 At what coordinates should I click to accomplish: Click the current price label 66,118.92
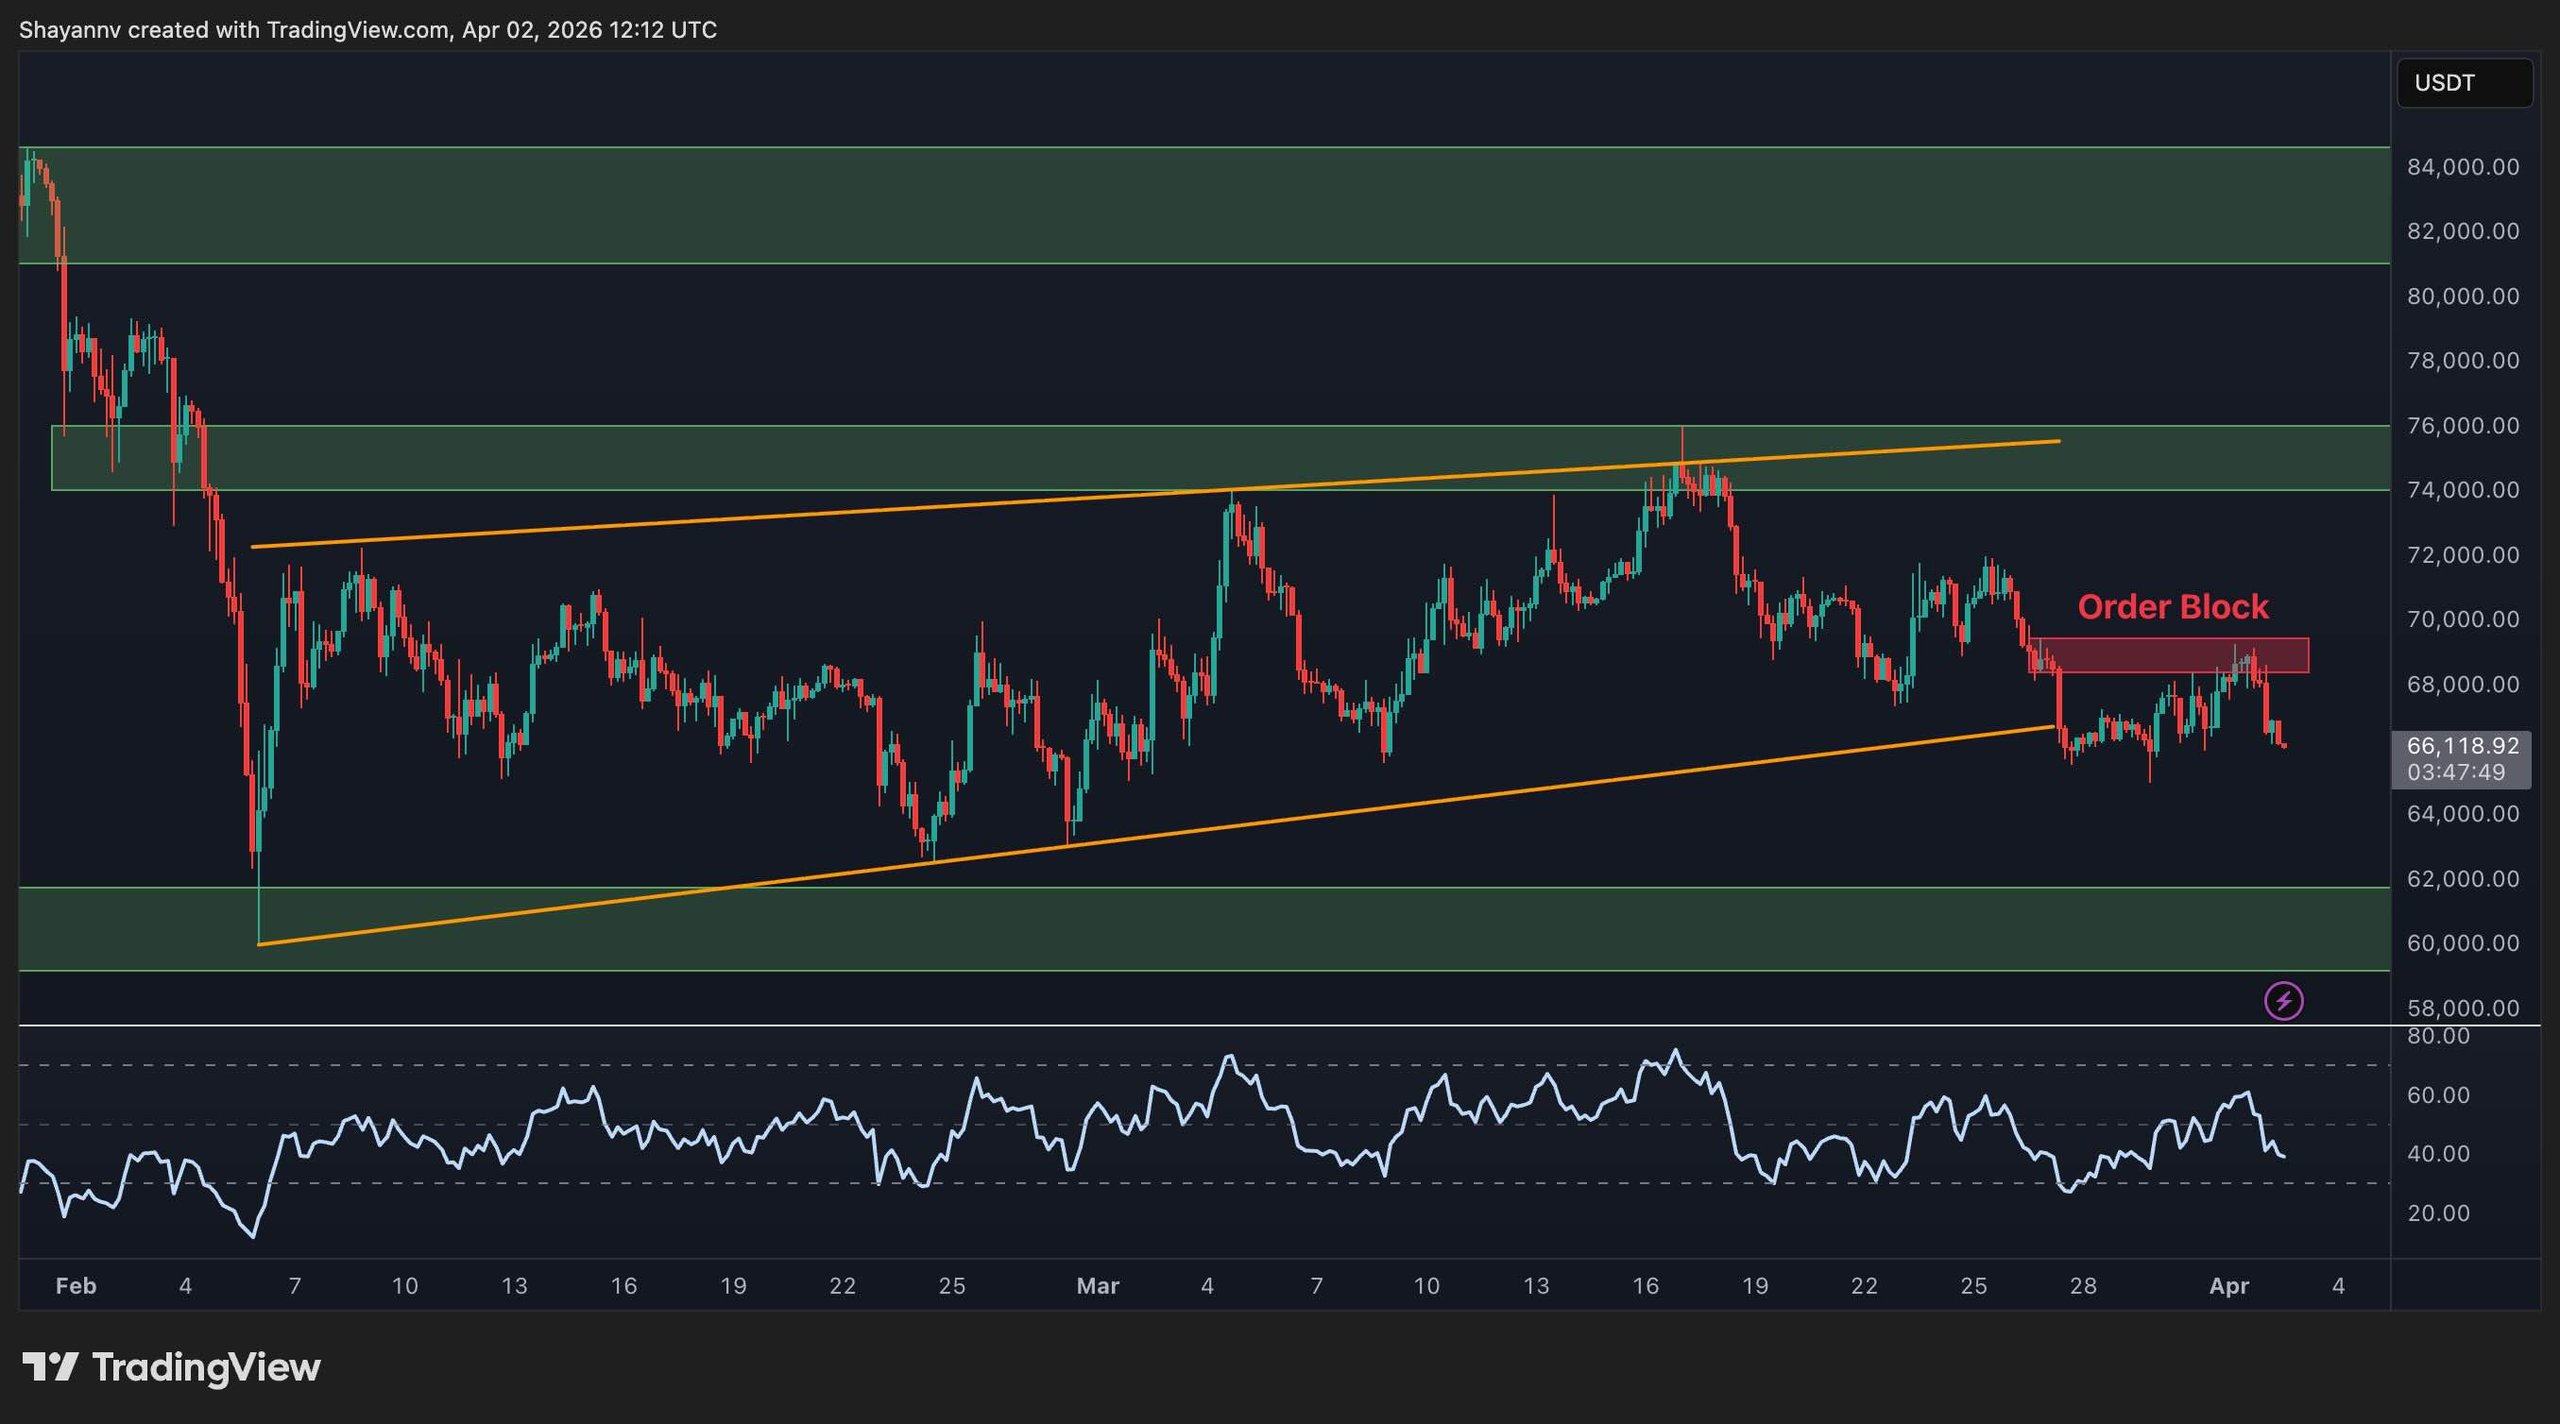coord(2461,746)
